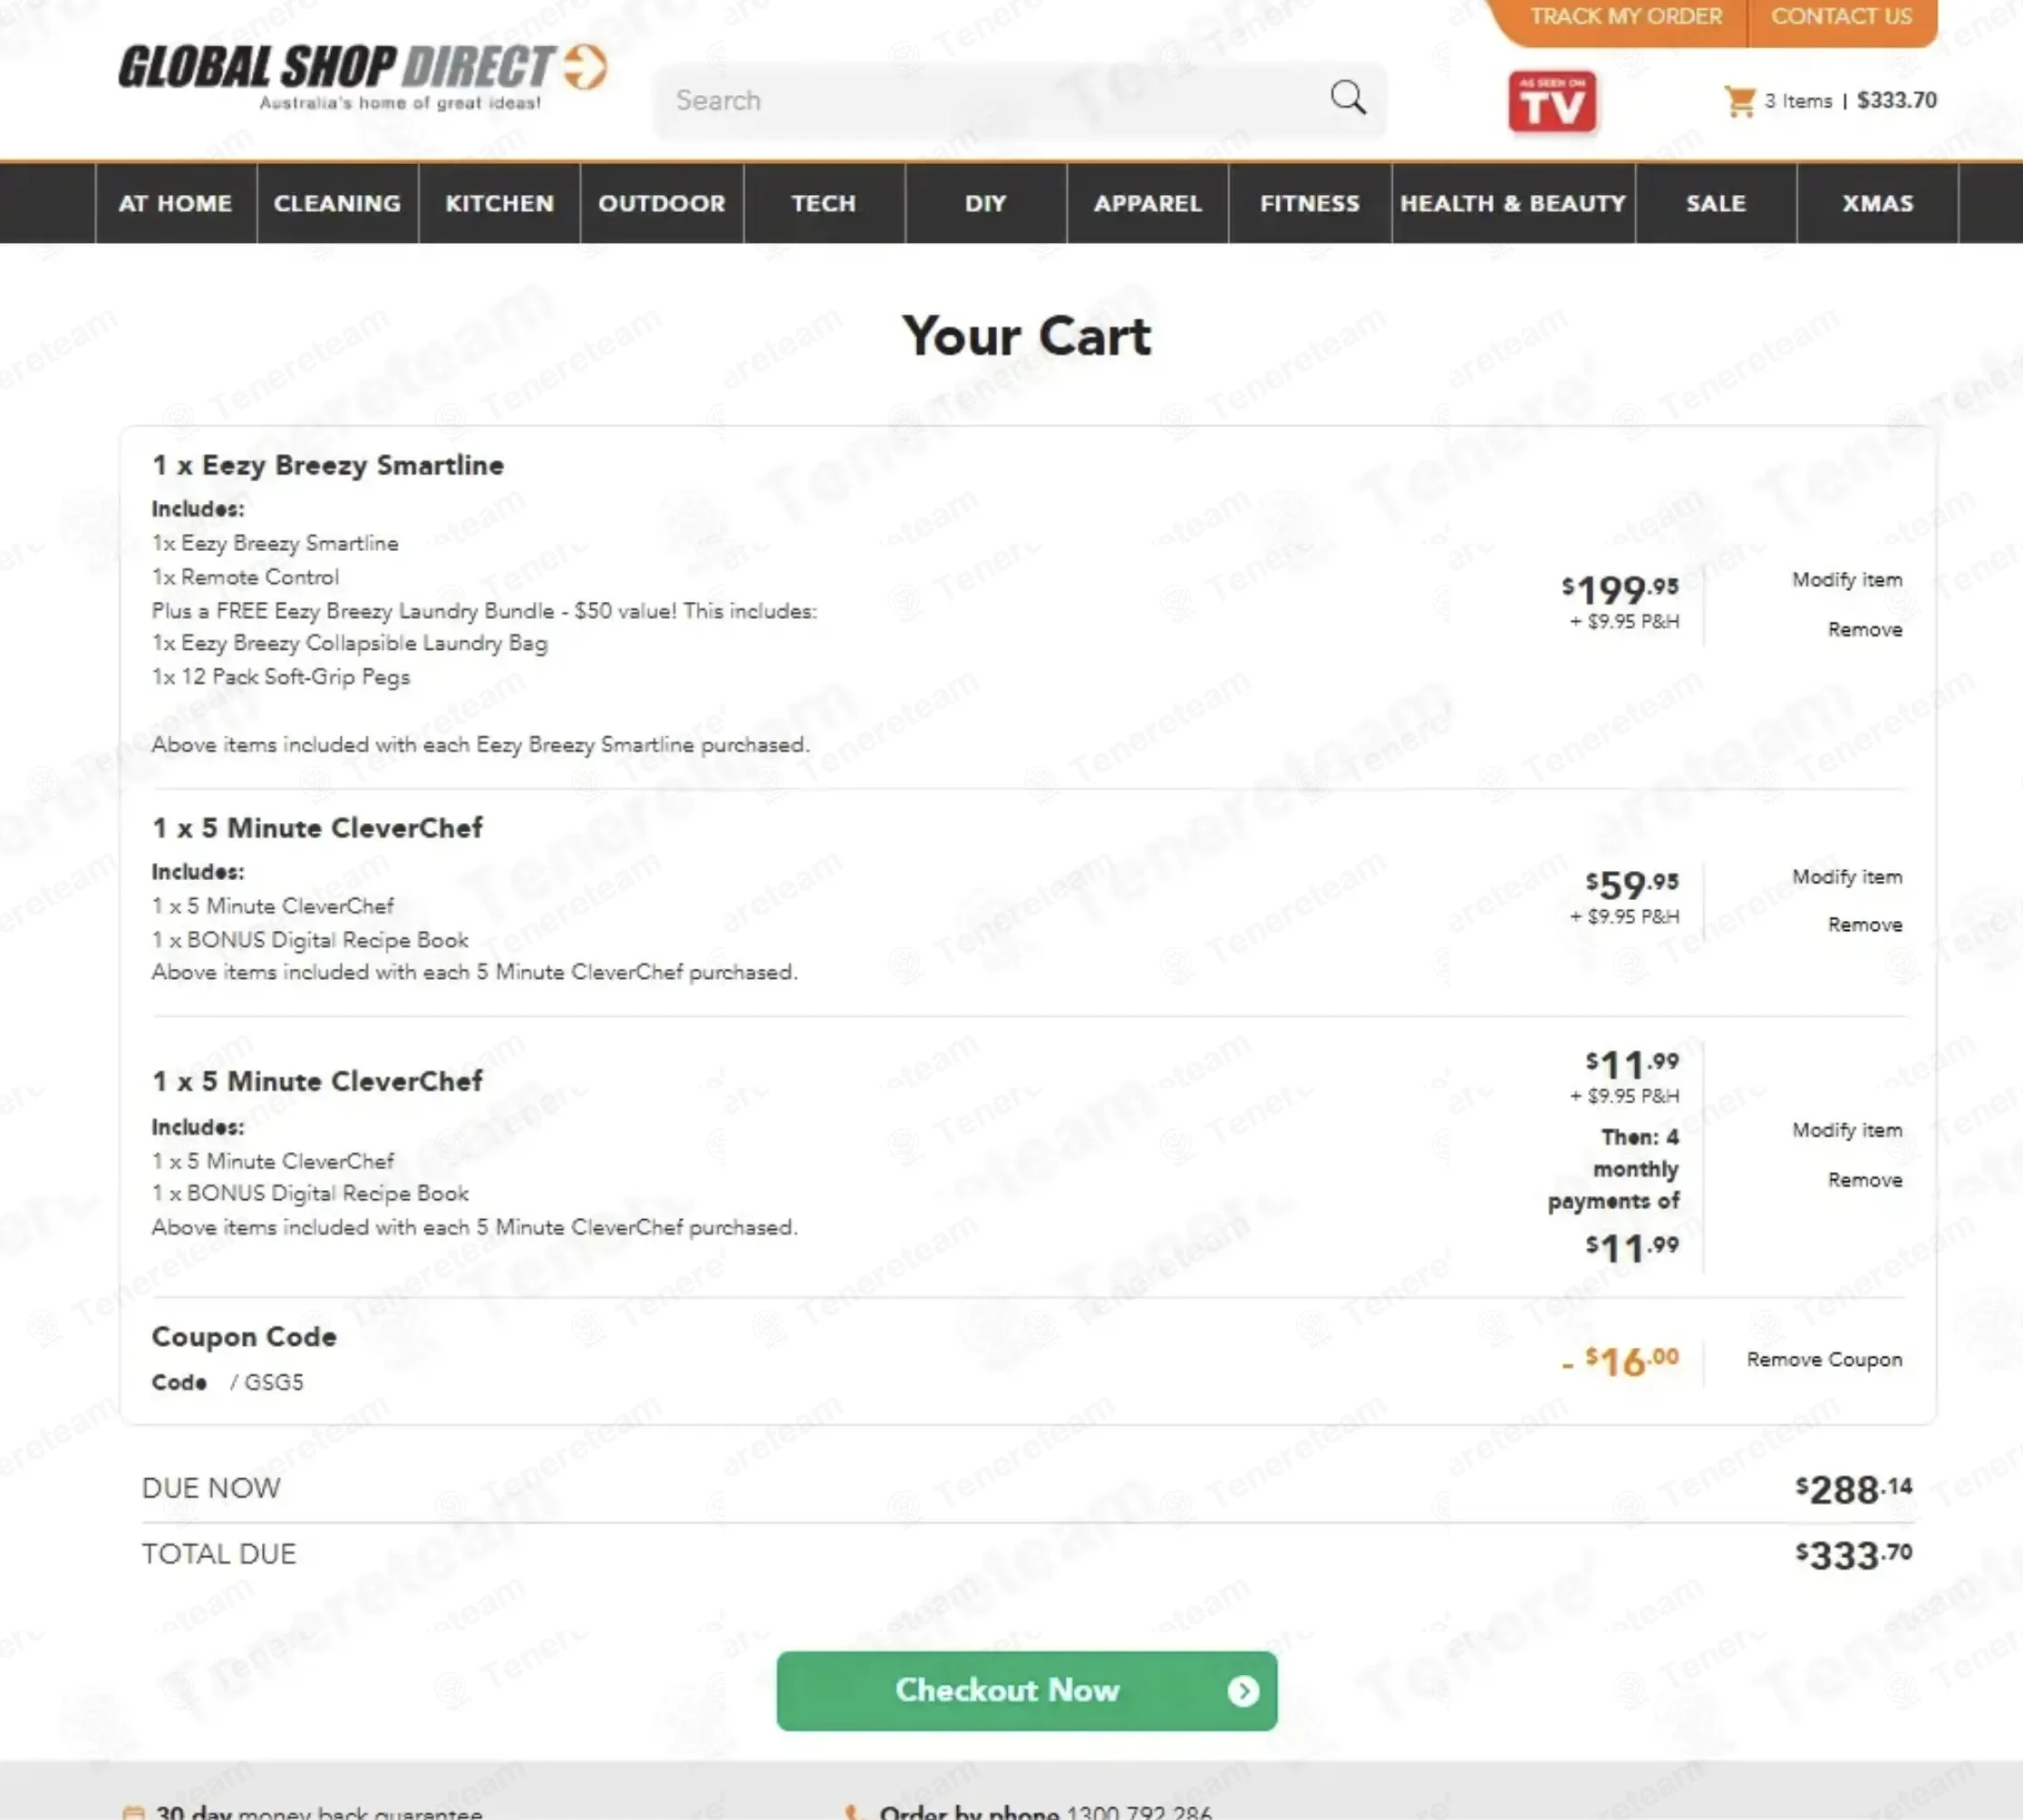The height and width of the screenshot is (1820, 2023).
Task: Open the TECH category
Action: pos(824,203)
